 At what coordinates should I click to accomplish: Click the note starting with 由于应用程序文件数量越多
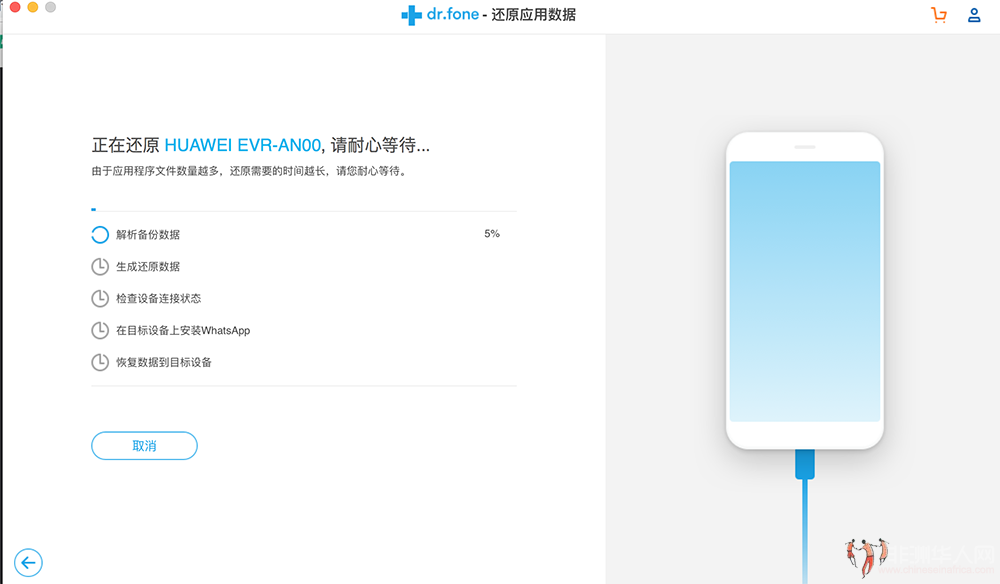point(249,171)
